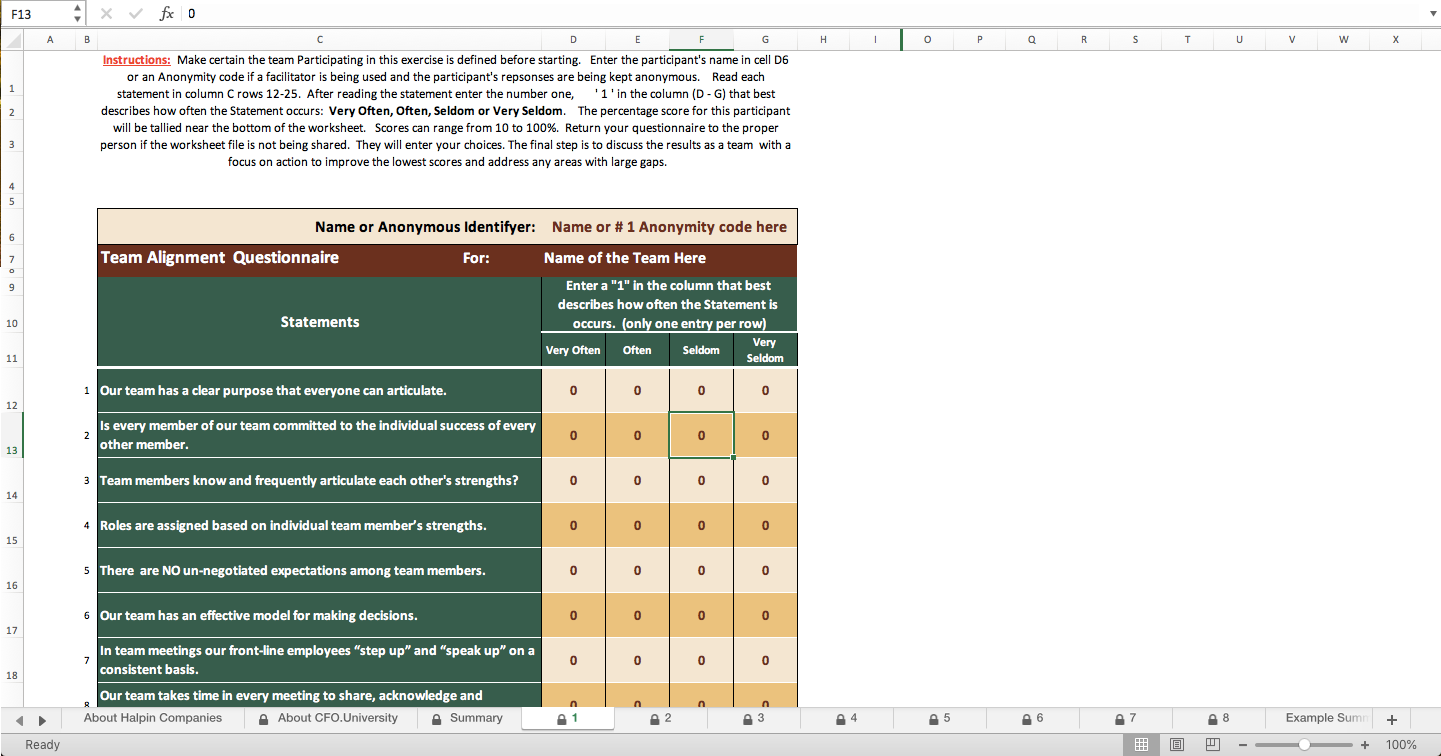The image size is (1441, 756).
Task: Click the 'Statements' header cell
Action: (319, 322)
